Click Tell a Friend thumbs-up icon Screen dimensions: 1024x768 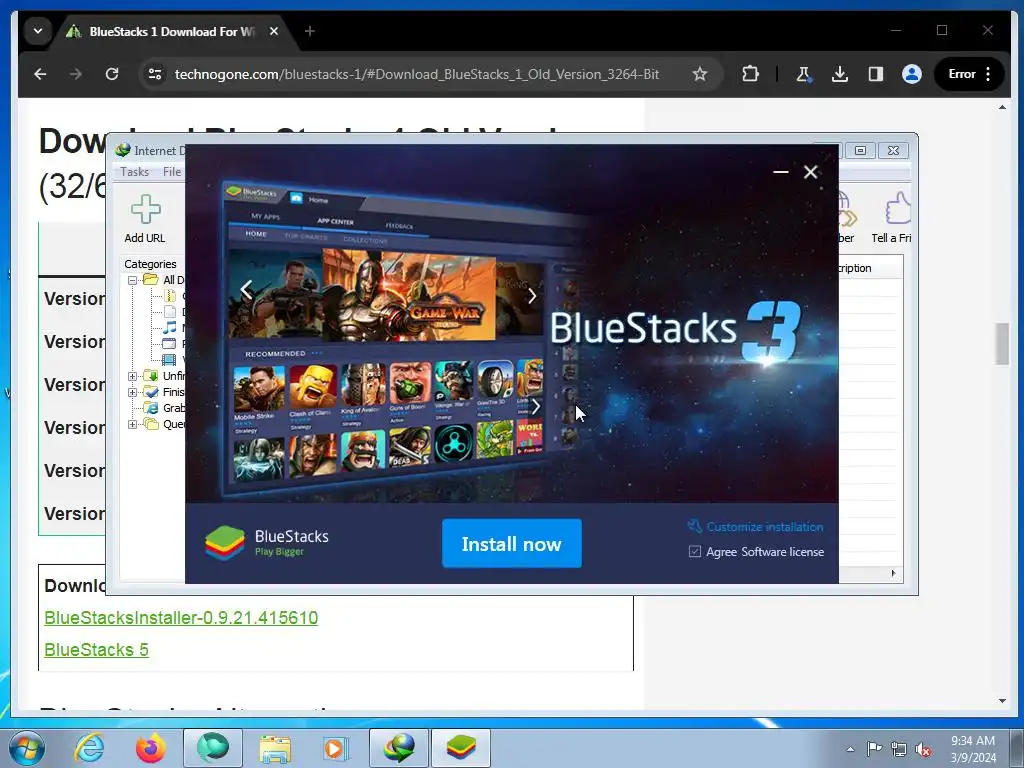(898, 209)
